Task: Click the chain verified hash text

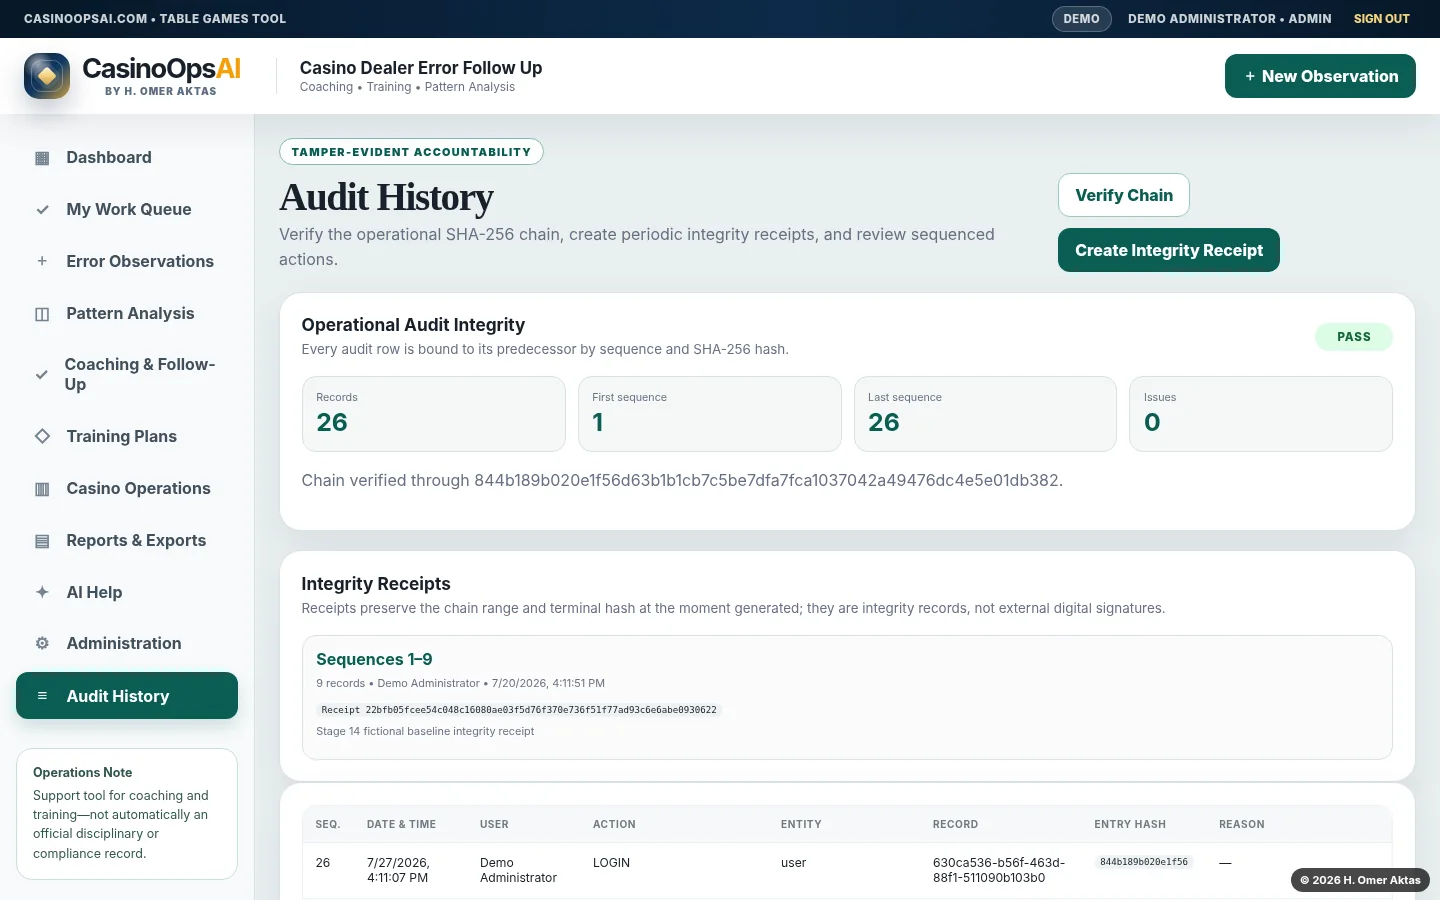Action: click(682, 481)
